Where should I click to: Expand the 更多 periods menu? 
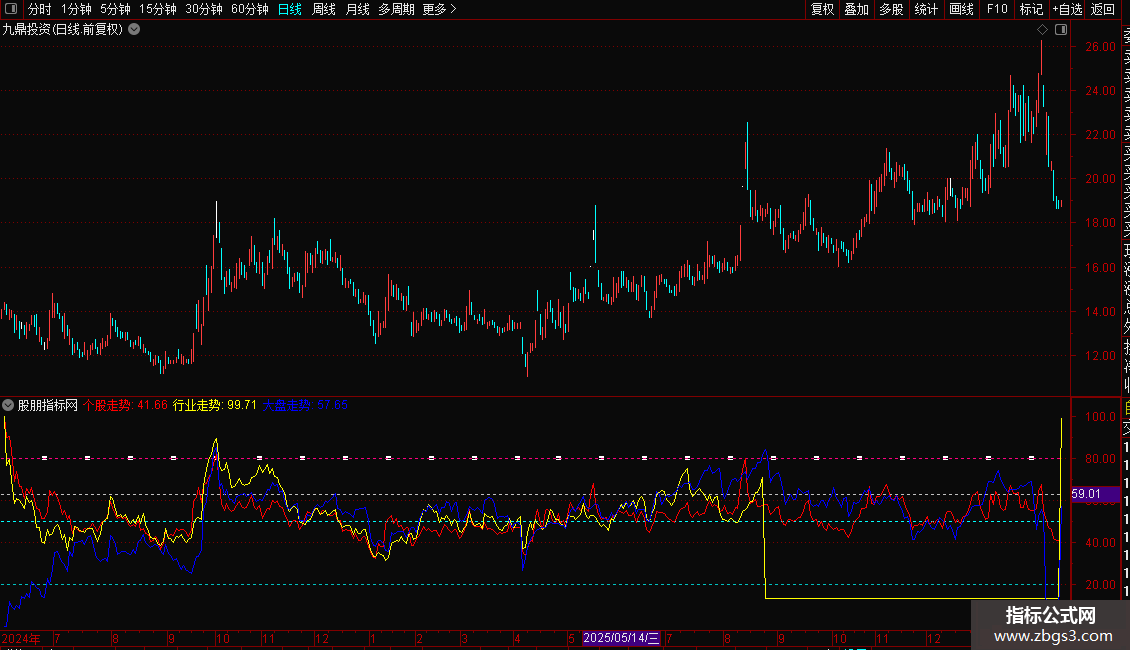pos(439,9)
